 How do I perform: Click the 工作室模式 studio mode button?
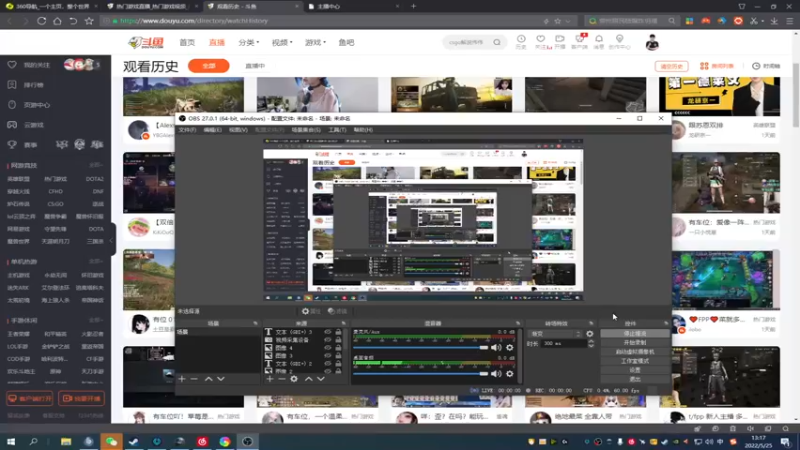click(635, 361)
